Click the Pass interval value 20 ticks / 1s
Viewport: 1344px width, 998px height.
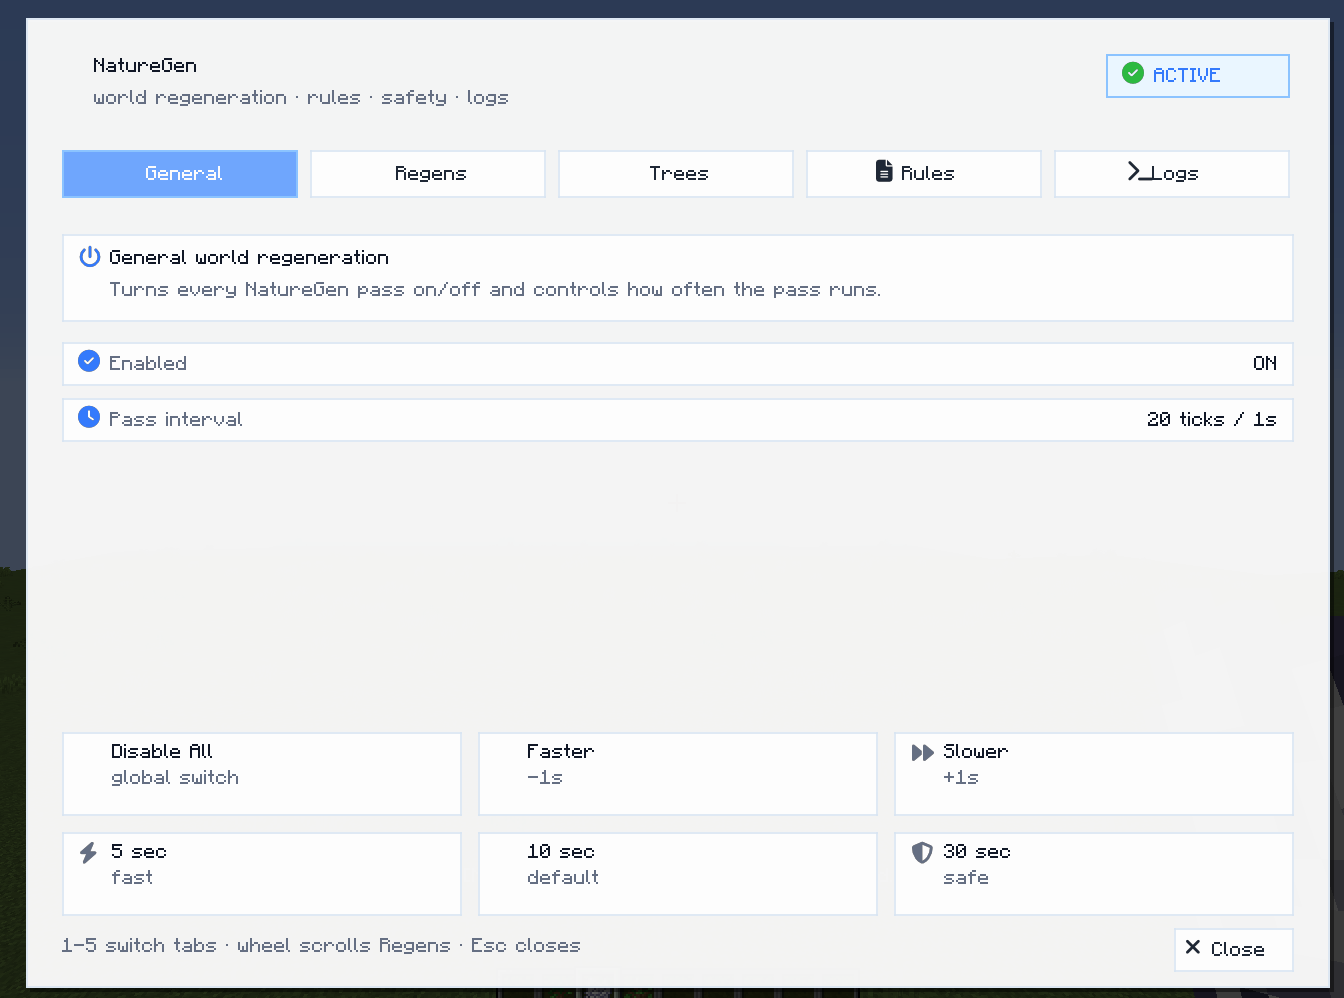(1211, 419)
